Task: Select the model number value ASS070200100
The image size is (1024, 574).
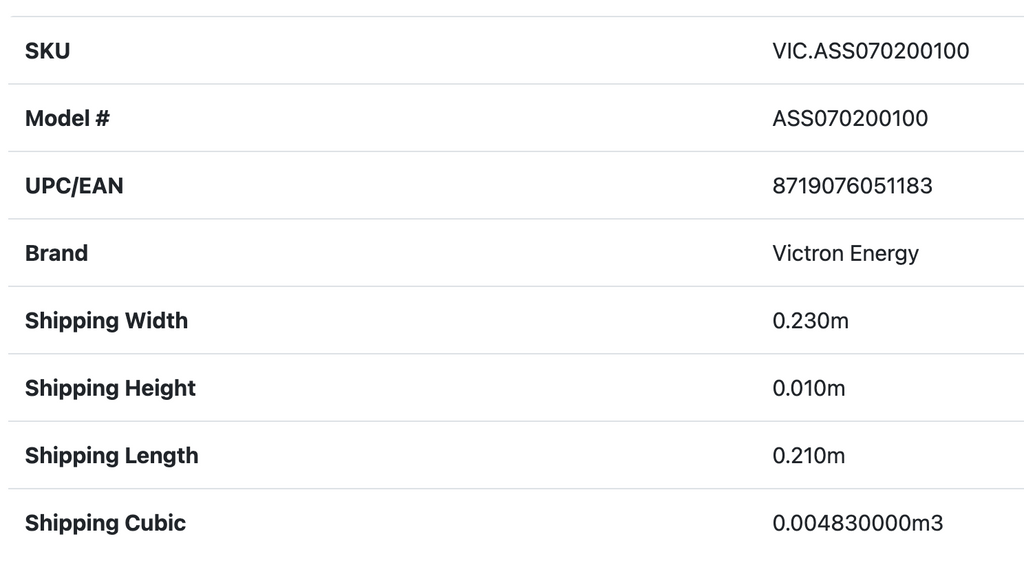Action: (x=850, y=118)
